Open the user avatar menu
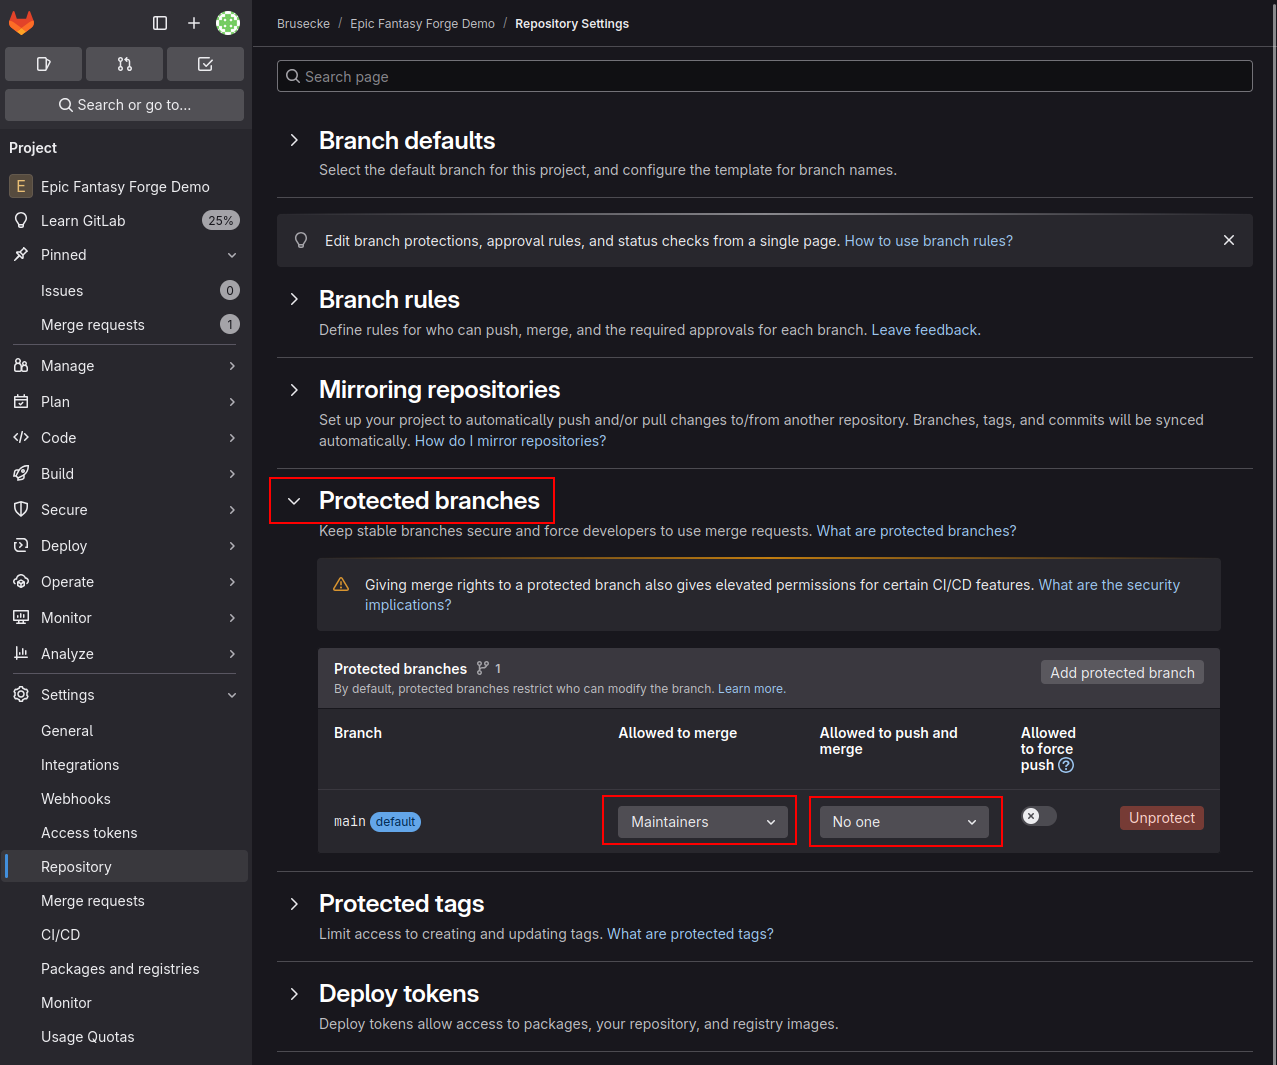The image size is (1277, 1065). (228, 23)
